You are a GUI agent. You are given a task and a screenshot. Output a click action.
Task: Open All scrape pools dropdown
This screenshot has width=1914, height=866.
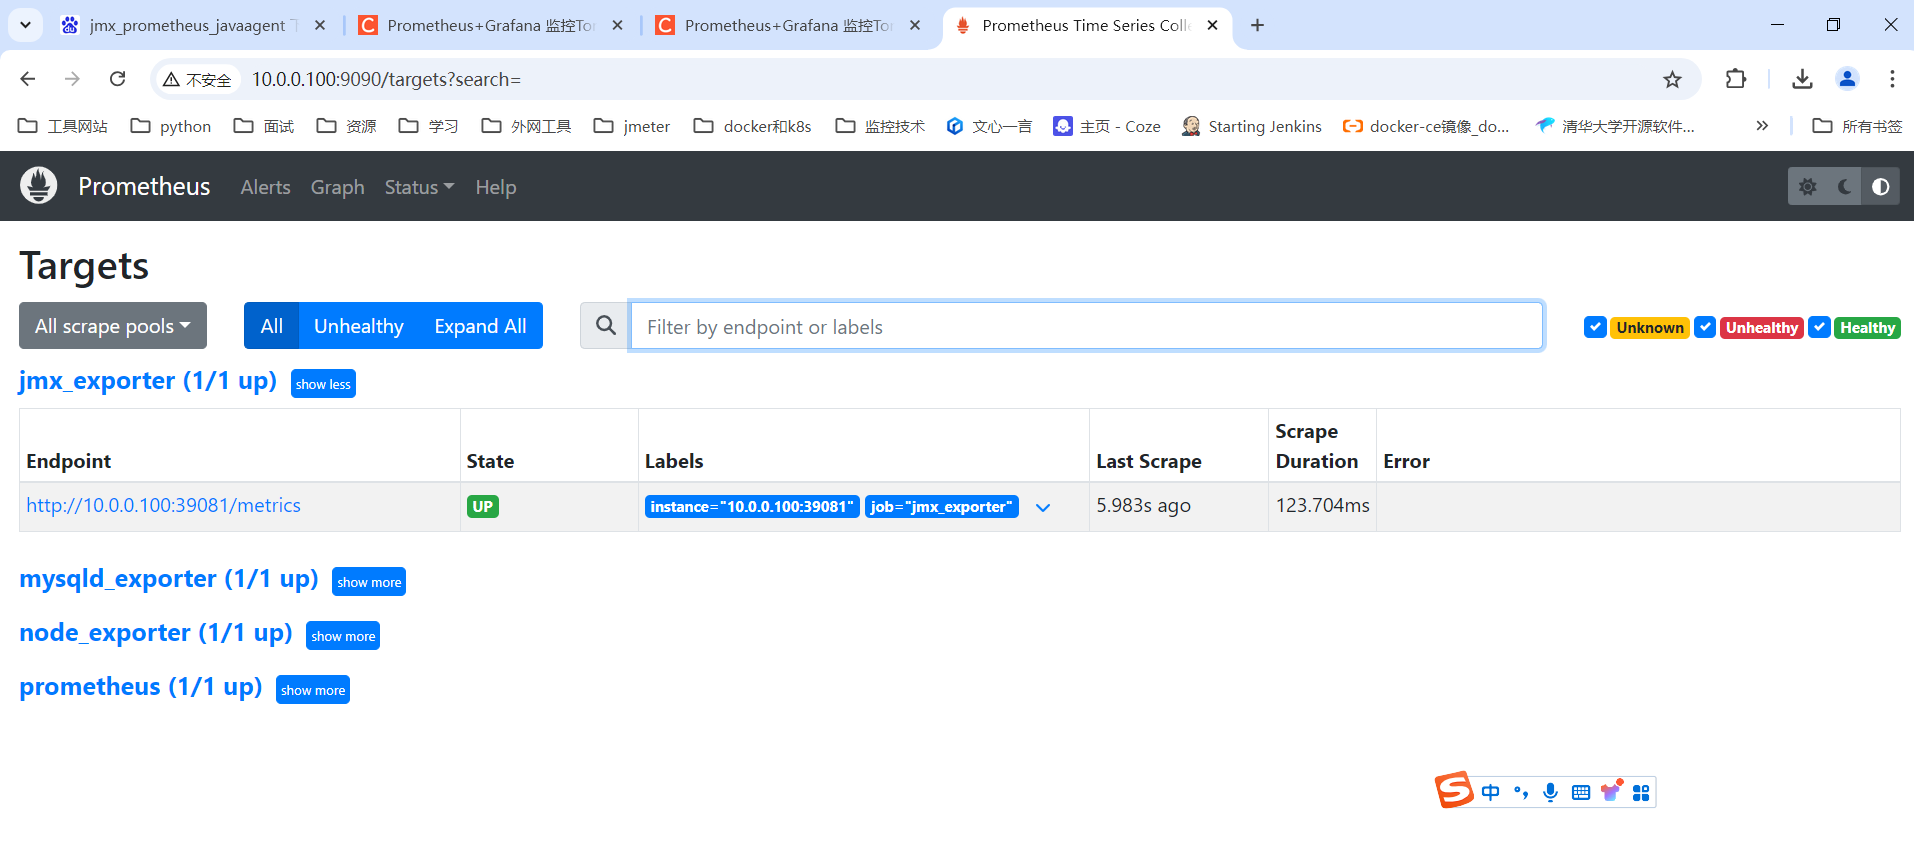[x=113, y=326]
